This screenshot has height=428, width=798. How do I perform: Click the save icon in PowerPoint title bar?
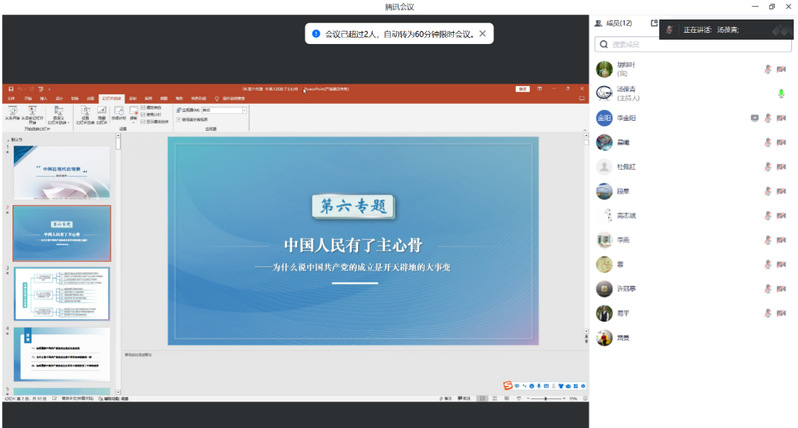click(8, 89)
